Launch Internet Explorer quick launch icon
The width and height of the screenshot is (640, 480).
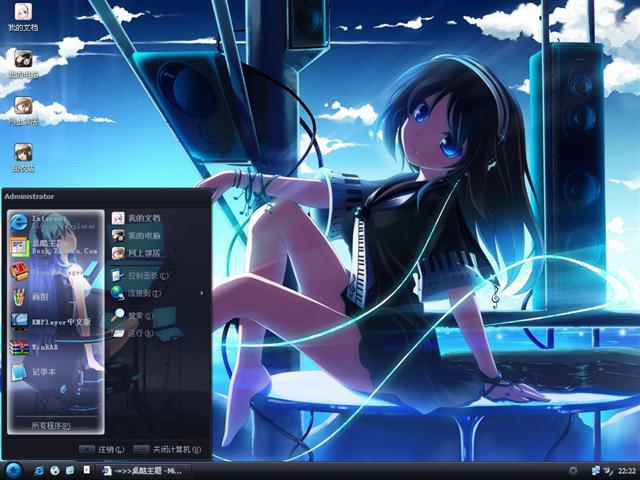(x=39, y=471)
